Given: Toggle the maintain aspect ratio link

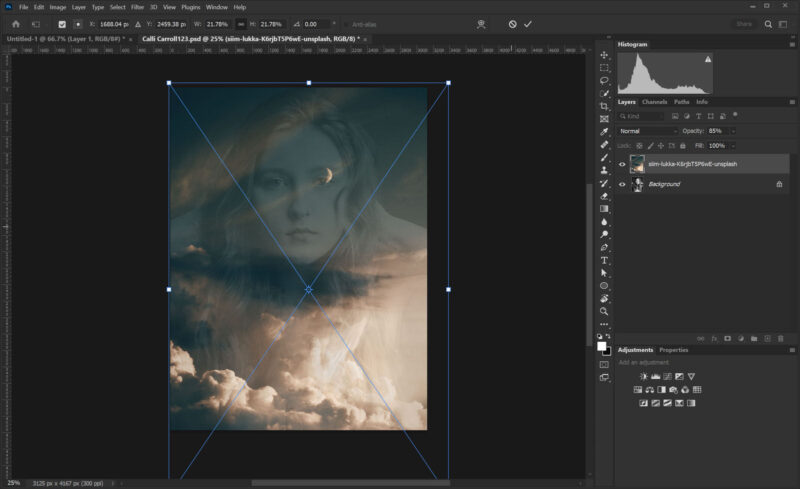Looking at the screenshot, I should coord(240,24).
